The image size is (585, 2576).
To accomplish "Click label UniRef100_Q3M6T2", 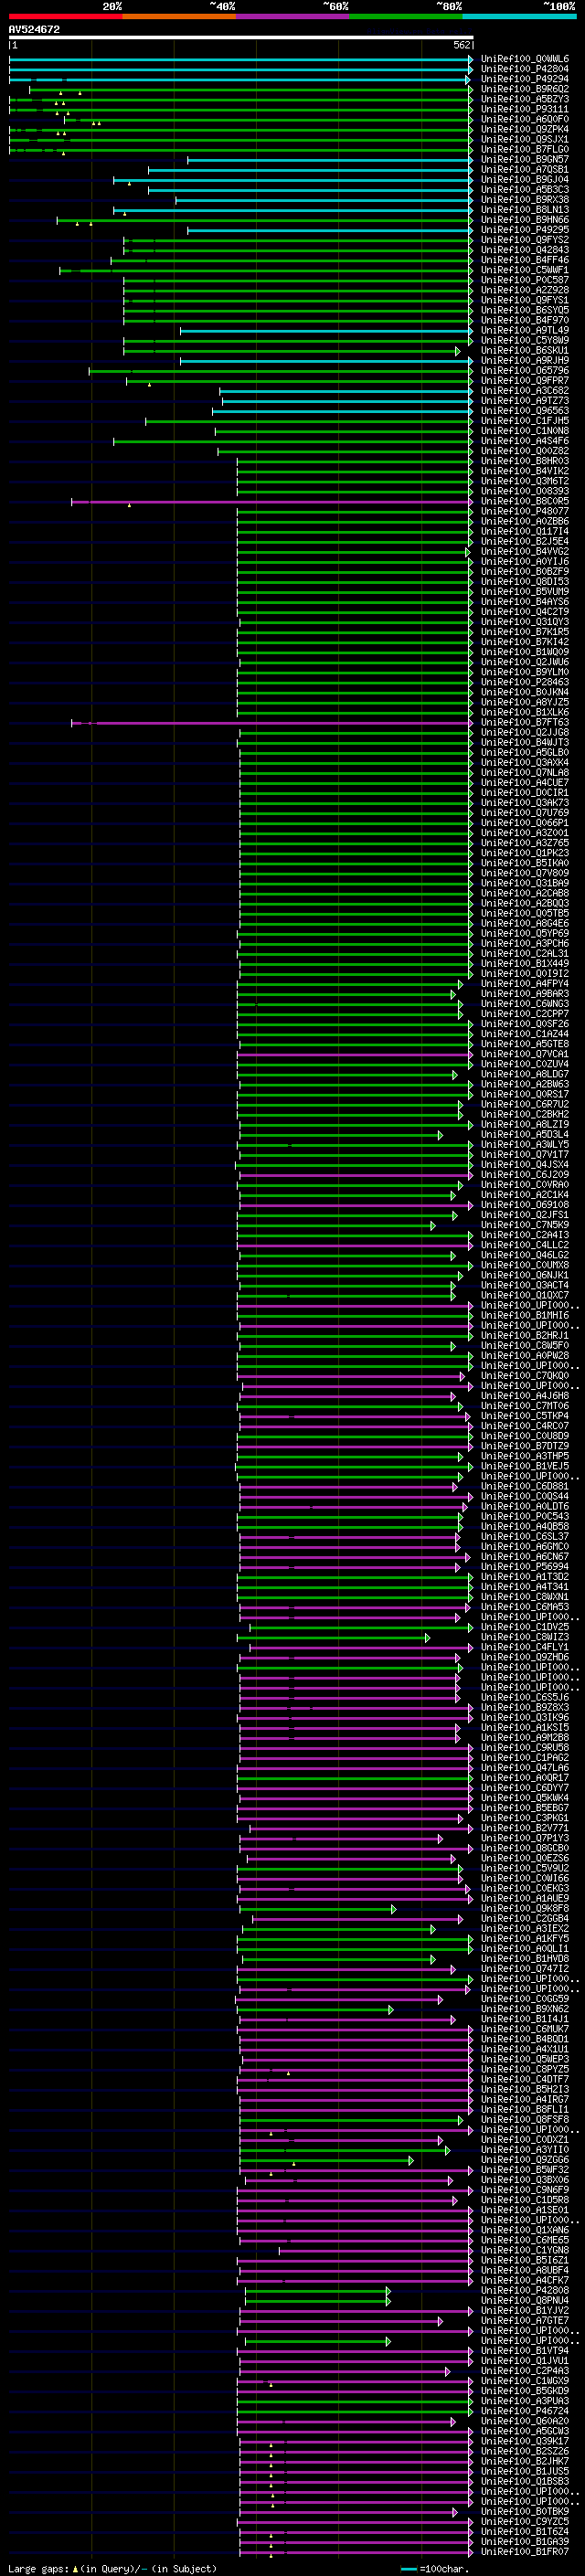I will click(524, 481).
